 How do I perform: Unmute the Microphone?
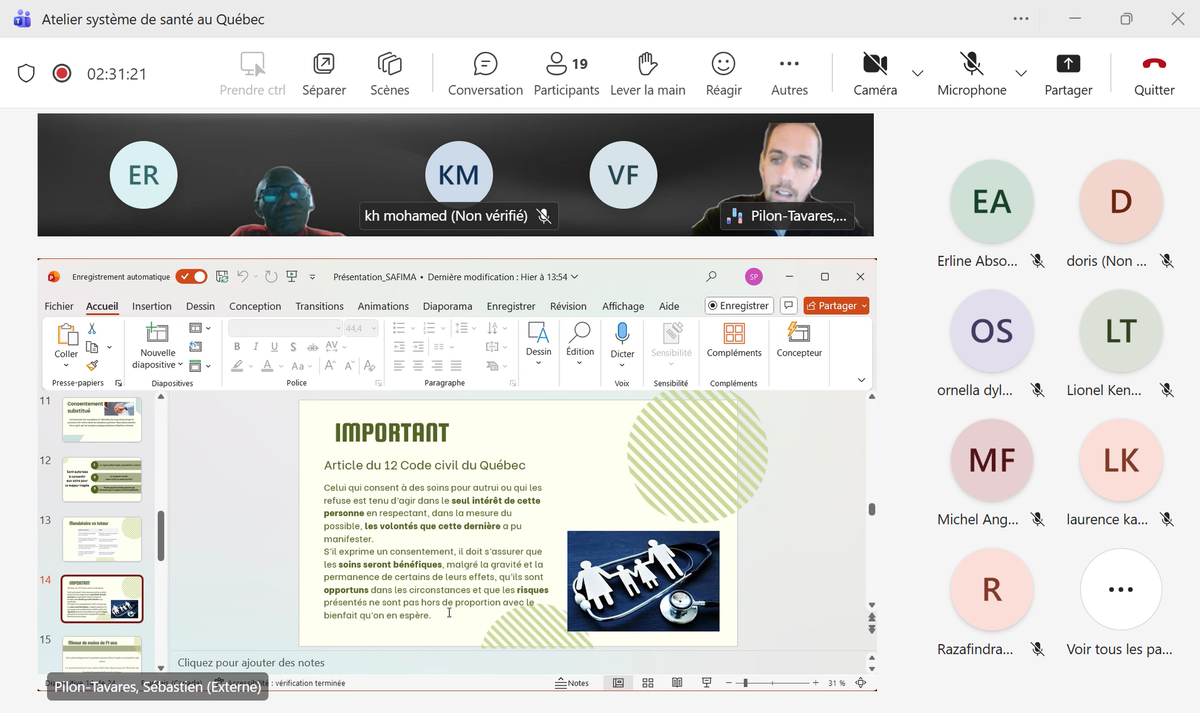point(971,74)
